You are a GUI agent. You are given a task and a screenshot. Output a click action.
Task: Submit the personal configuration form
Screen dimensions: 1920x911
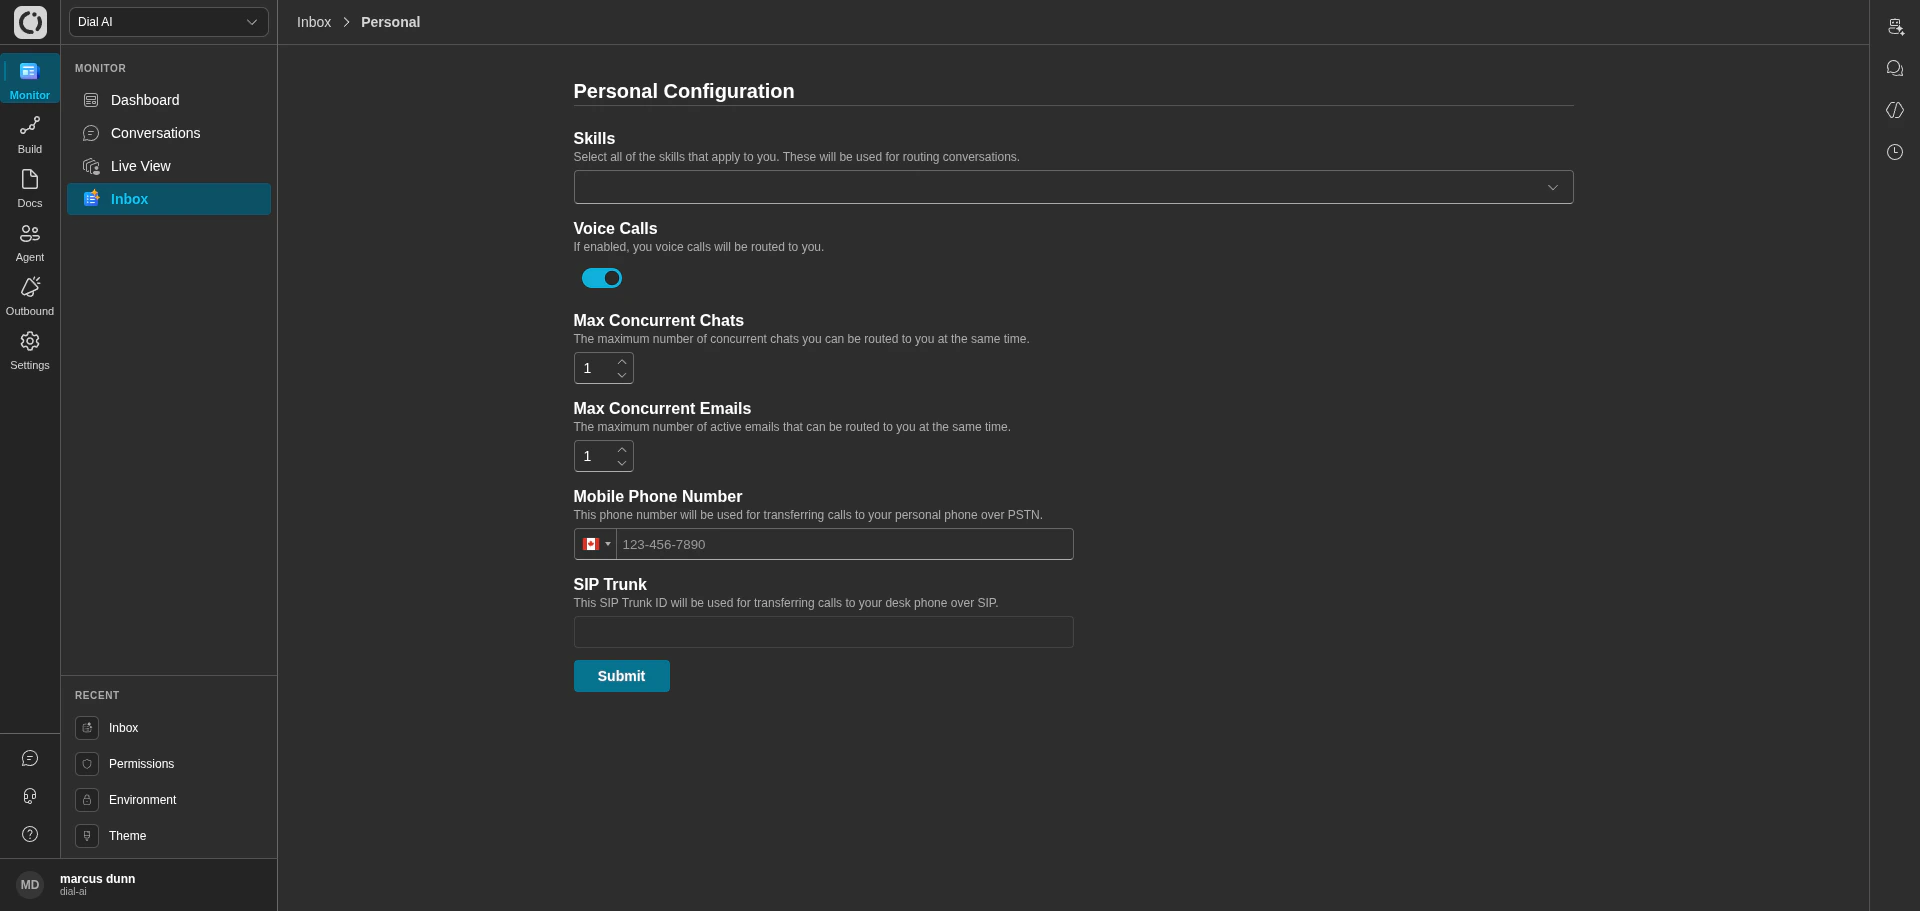621,676
